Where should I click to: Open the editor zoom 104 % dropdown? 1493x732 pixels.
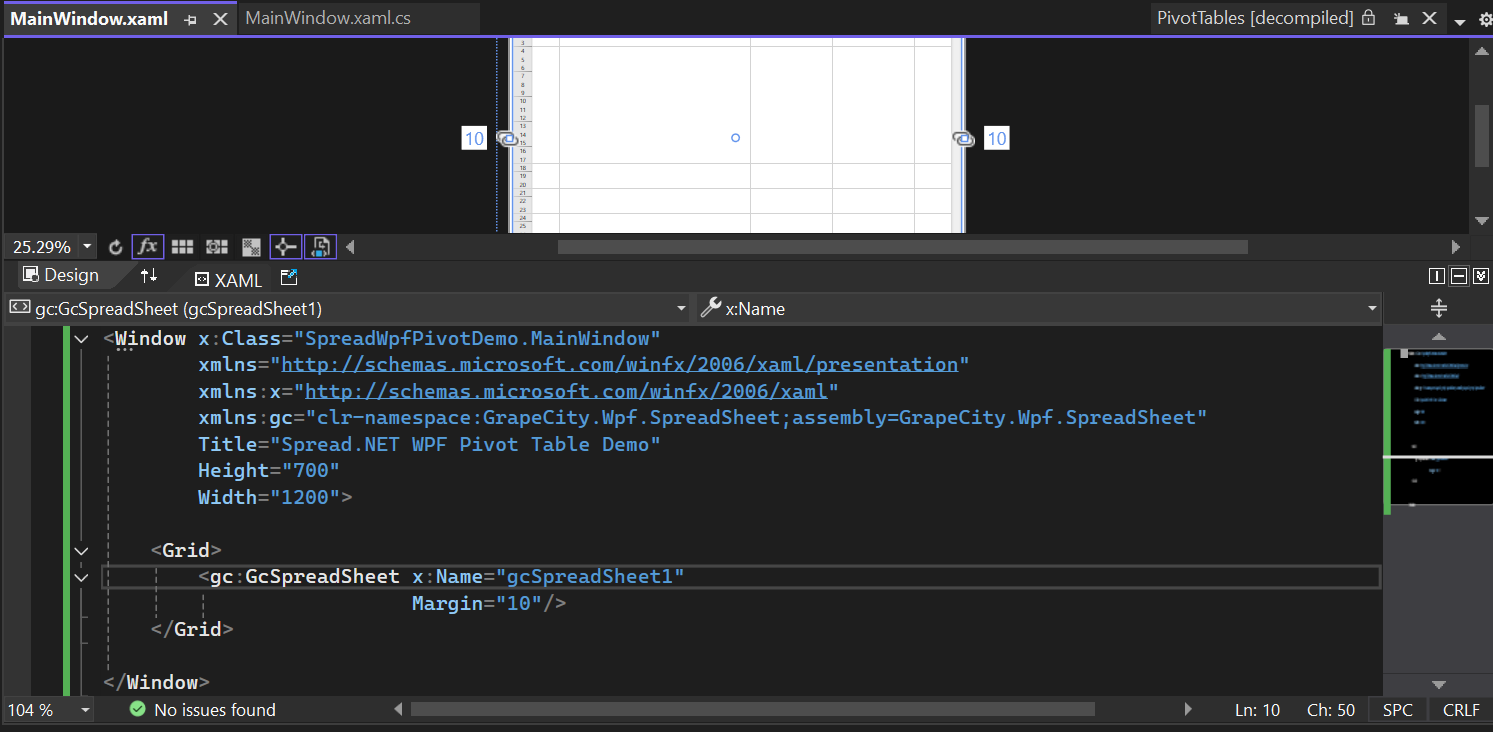[85, 710]
